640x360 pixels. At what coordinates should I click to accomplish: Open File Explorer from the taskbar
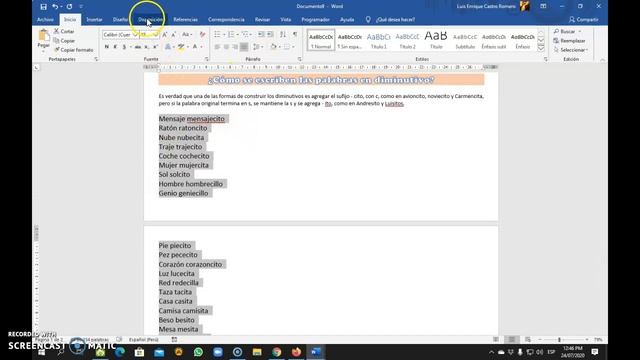point(257,352)
